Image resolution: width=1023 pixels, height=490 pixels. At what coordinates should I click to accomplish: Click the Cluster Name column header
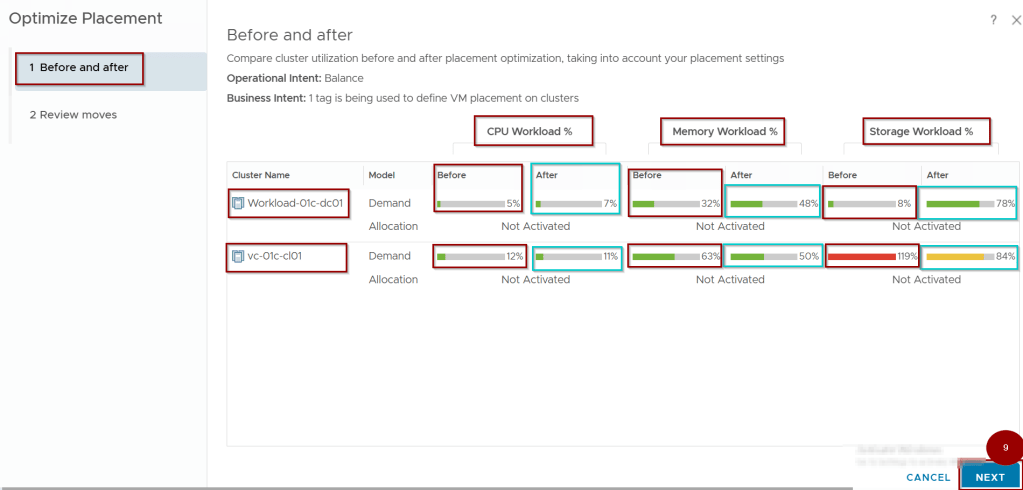click(261, 175)
